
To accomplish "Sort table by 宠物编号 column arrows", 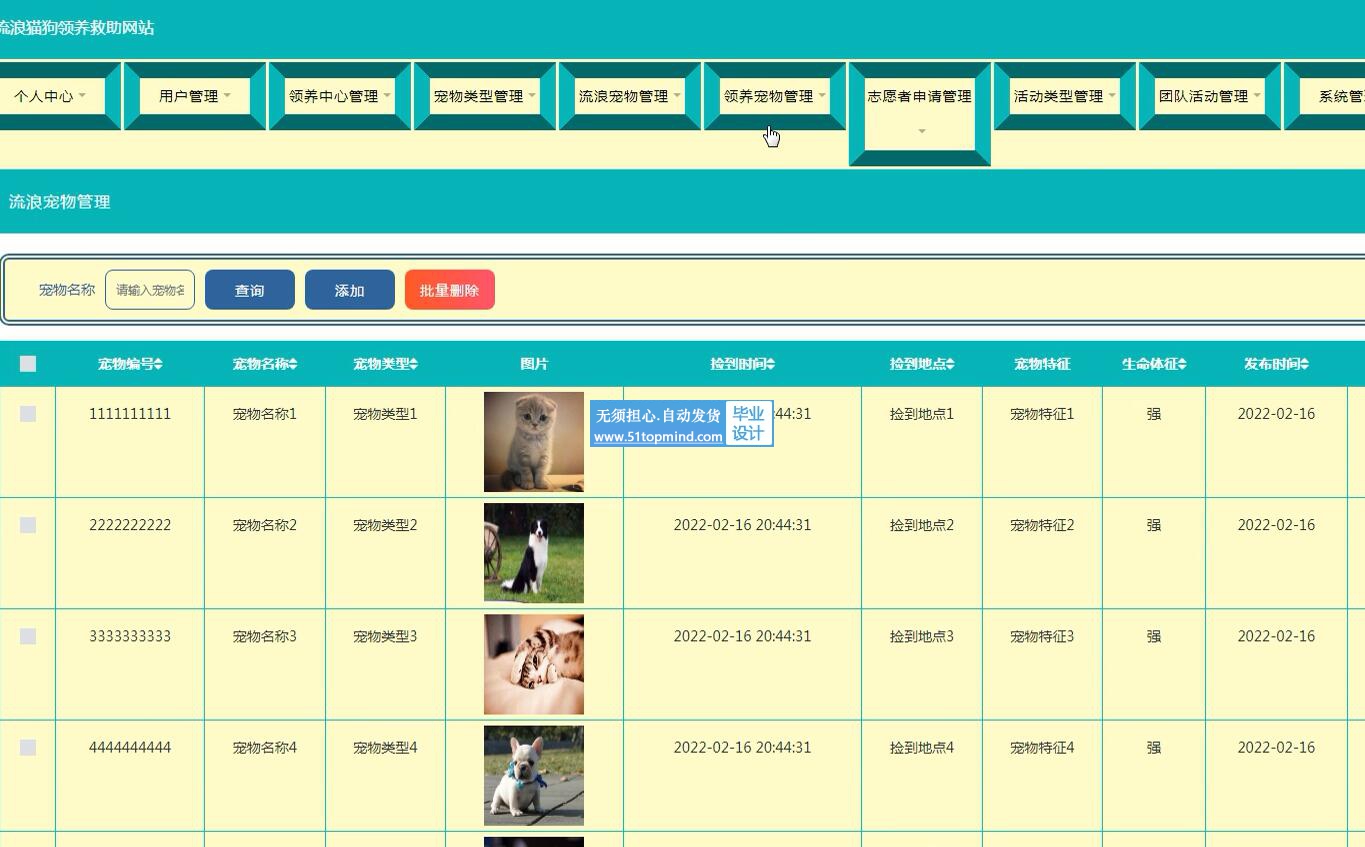I will pyautogui.click(x=158, y=364).
